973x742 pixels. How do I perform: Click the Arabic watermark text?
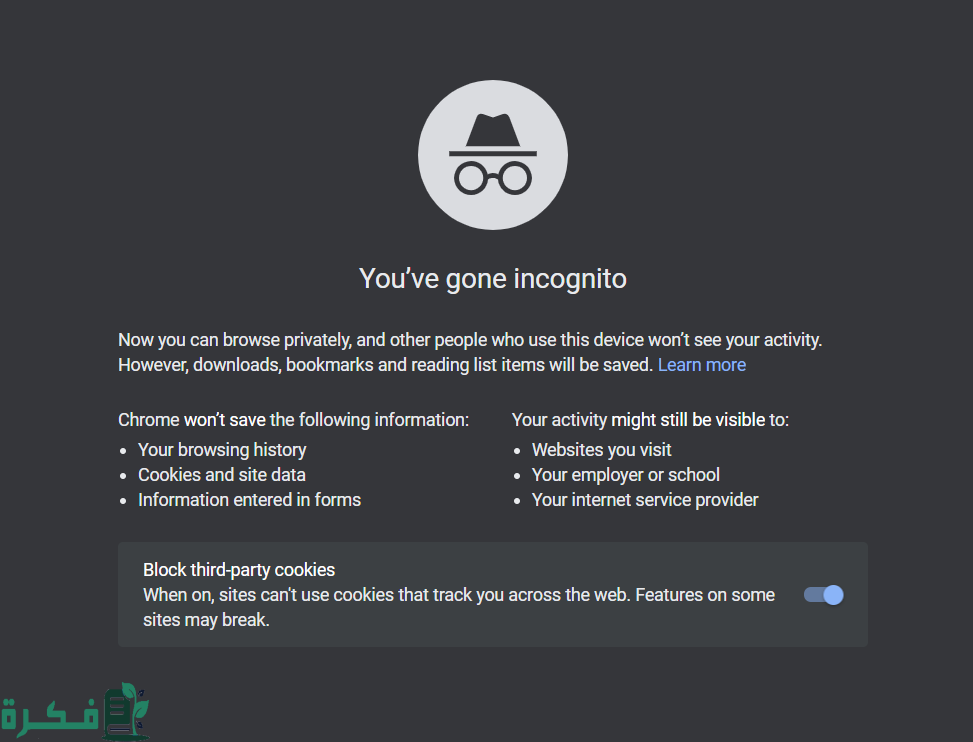50,715
